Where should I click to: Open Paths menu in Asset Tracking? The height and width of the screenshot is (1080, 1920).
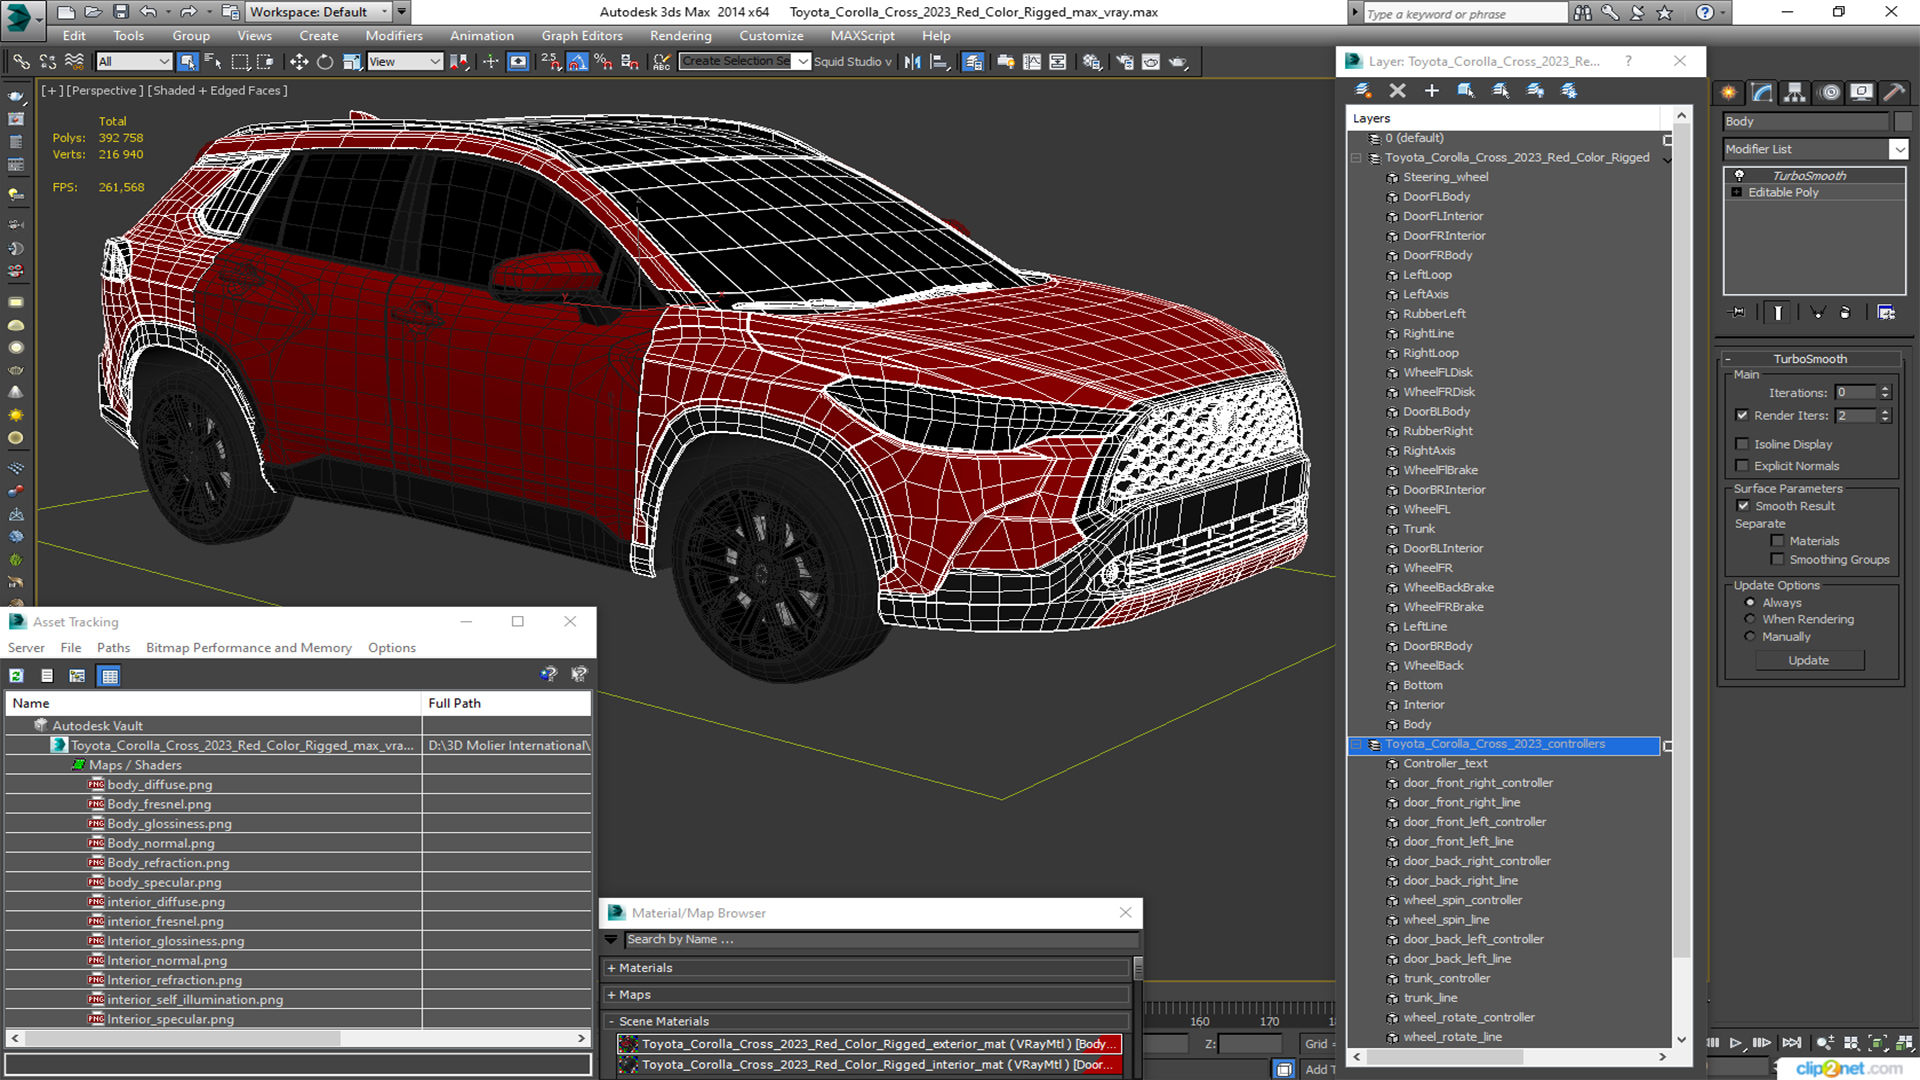[113, 648]
